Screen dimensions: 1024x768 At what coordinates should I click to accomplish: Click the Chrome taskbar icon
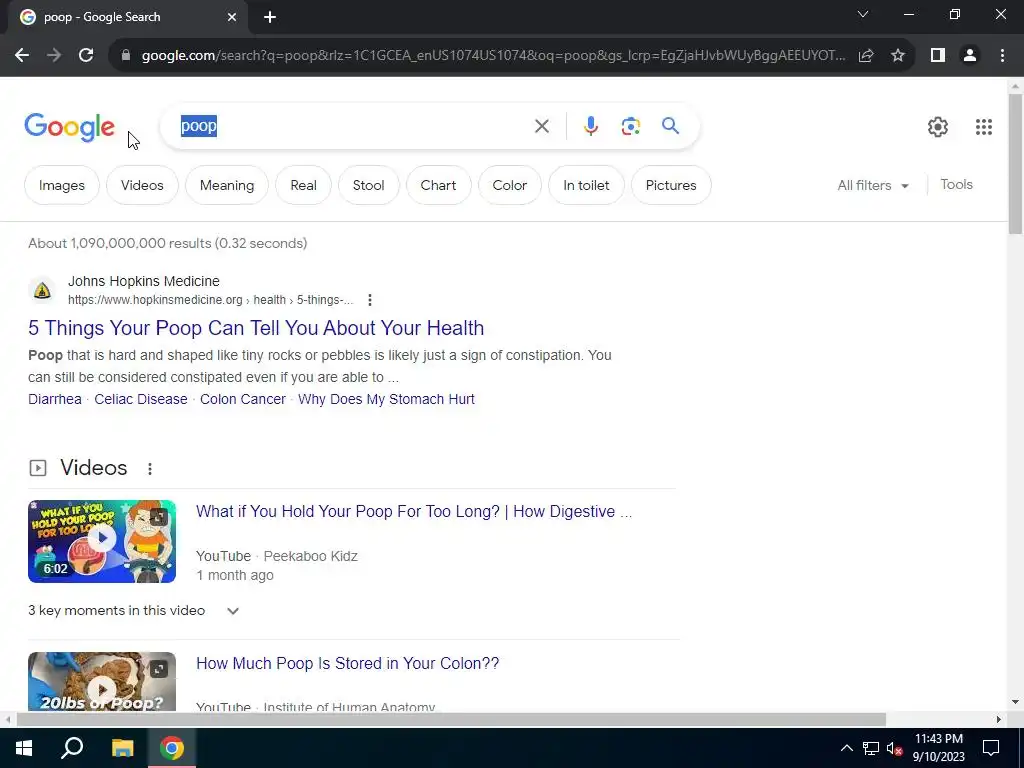172,748
